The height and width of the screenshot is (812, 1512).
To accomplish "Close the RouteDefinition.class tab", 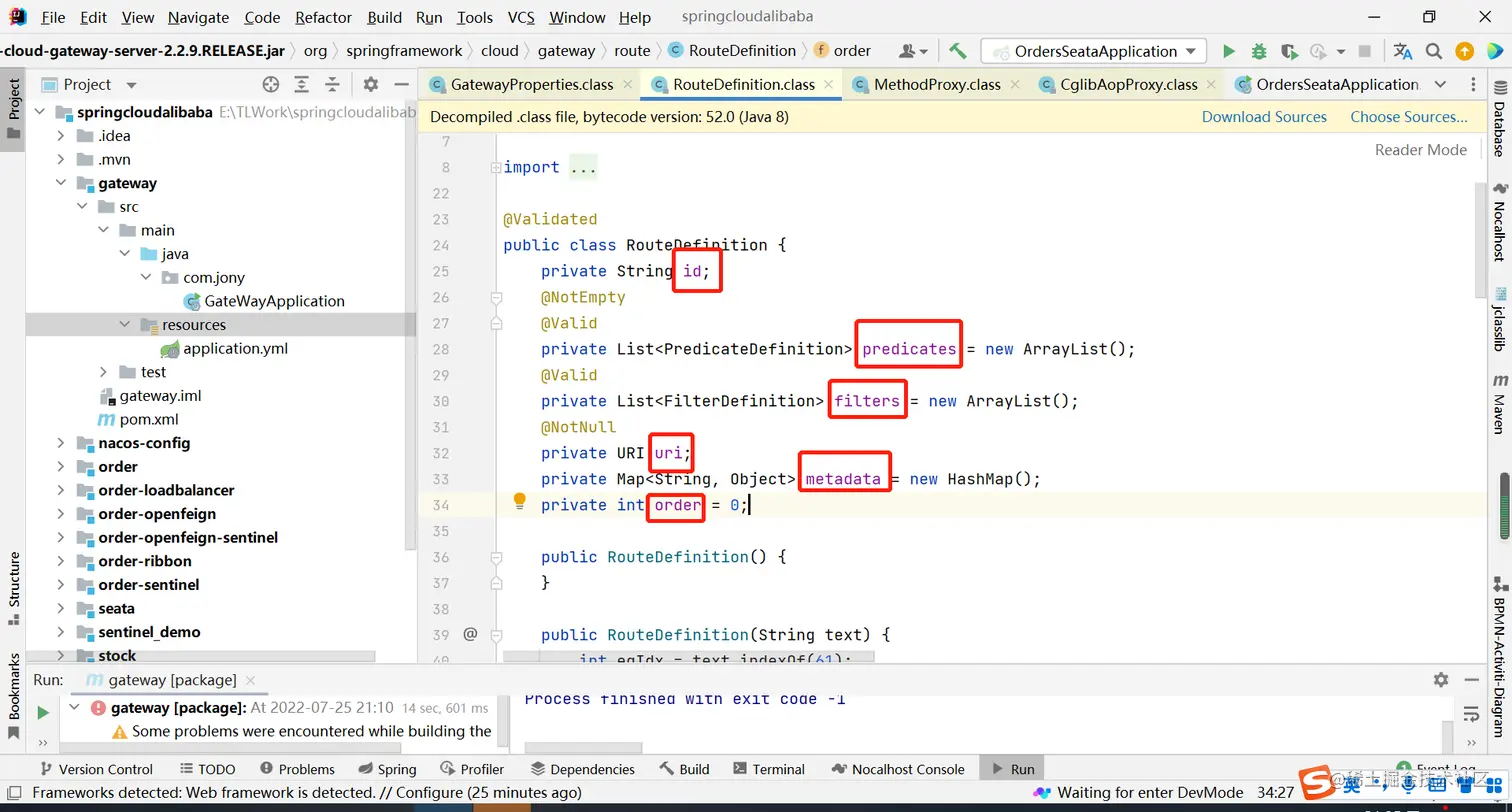I will click(829, 85).
